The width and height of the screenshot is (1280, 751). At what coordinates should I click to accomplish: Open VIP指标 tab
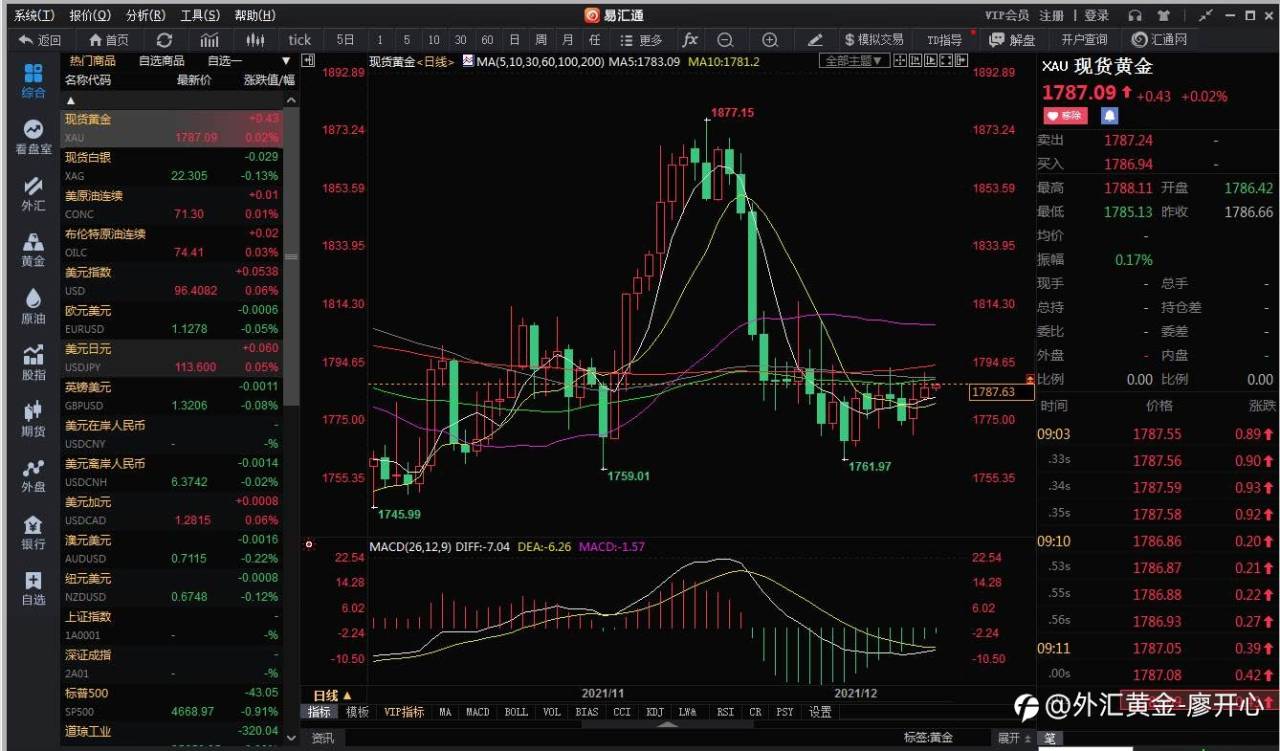404,712
